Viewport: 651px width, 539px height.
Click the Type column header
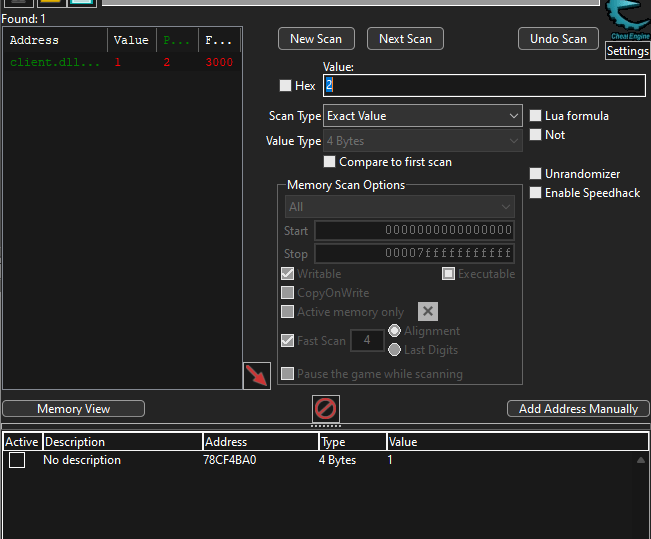pyautogui.click(x=352, y=442)
